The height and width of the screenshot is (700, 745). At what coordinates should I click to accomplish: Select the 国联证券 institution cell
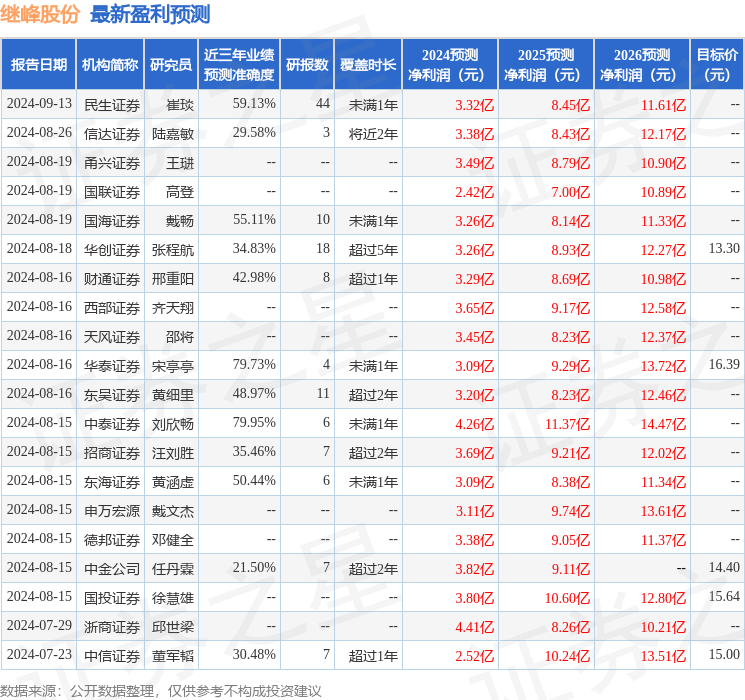[112, 192]
